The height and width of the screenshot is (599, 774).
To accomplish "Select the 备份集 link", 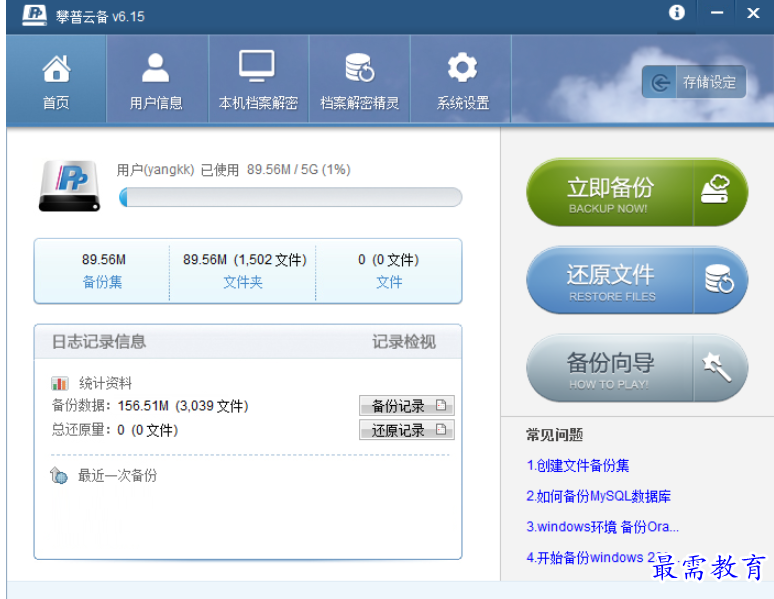I will (x=102, y=282).
